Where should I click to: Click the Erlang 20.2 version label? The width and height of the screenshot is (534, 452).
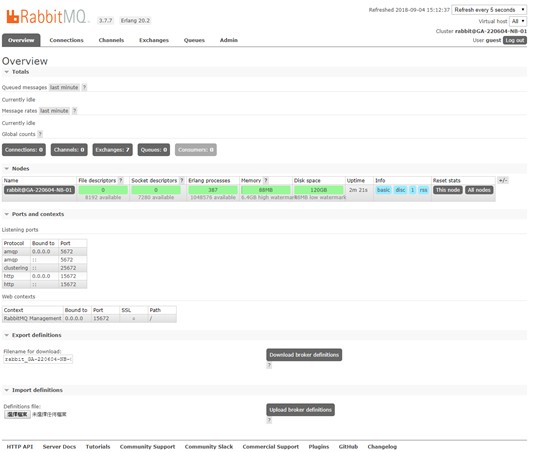[135, 20]
